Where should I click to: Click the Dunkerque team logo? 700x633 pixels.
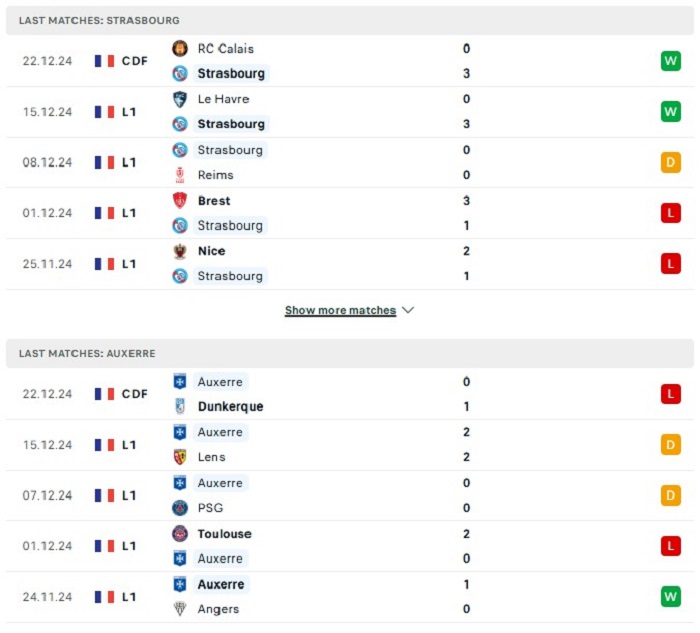[180, 406]
